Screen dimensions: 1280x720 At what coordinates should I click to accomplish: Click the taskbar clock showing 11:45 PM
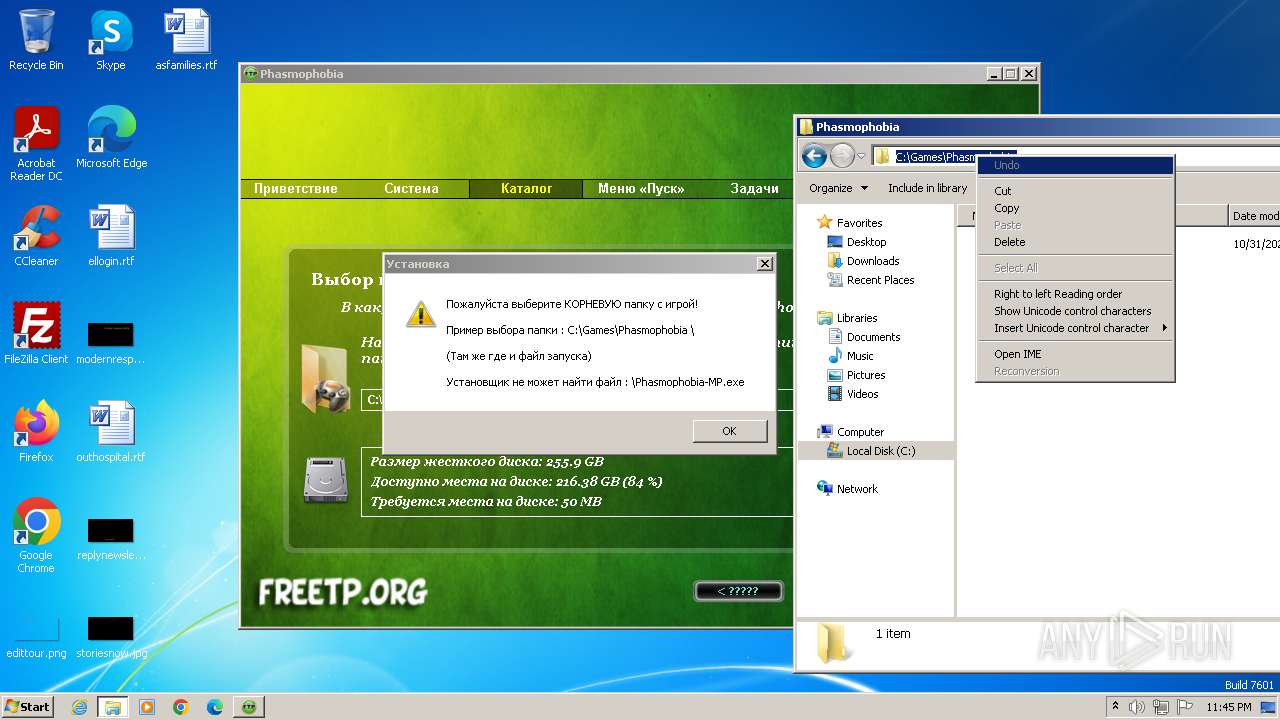tap(1228, 707)
